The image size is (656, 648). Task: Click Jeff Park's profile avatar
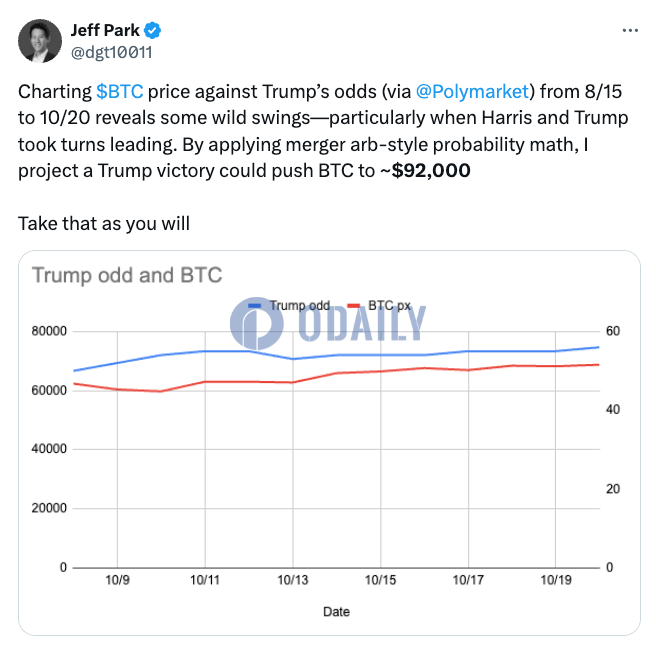click(40, 39)
